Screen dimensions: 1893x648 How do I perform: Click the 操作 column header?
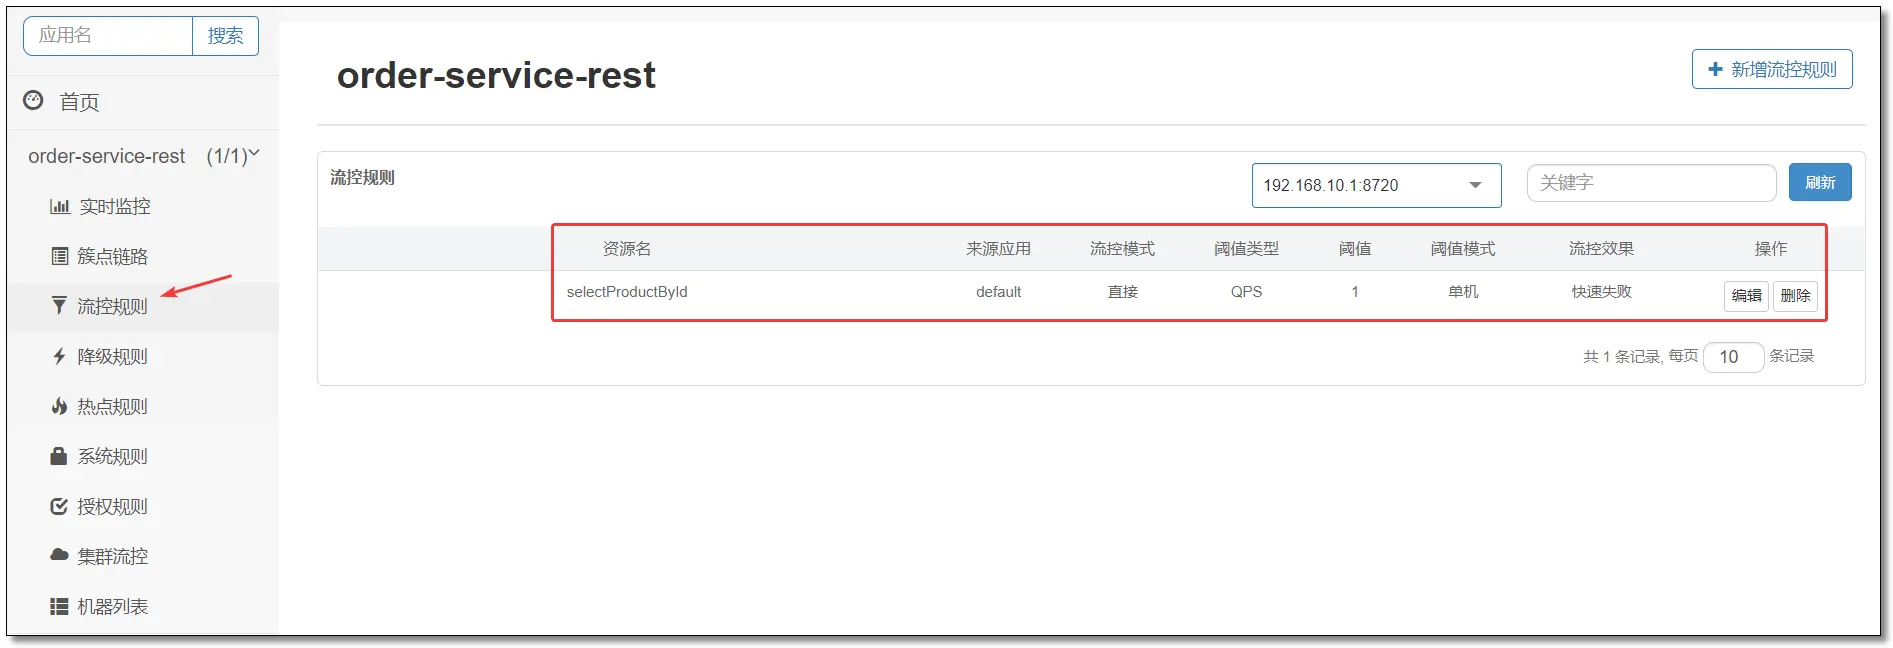coord(1770,249)
